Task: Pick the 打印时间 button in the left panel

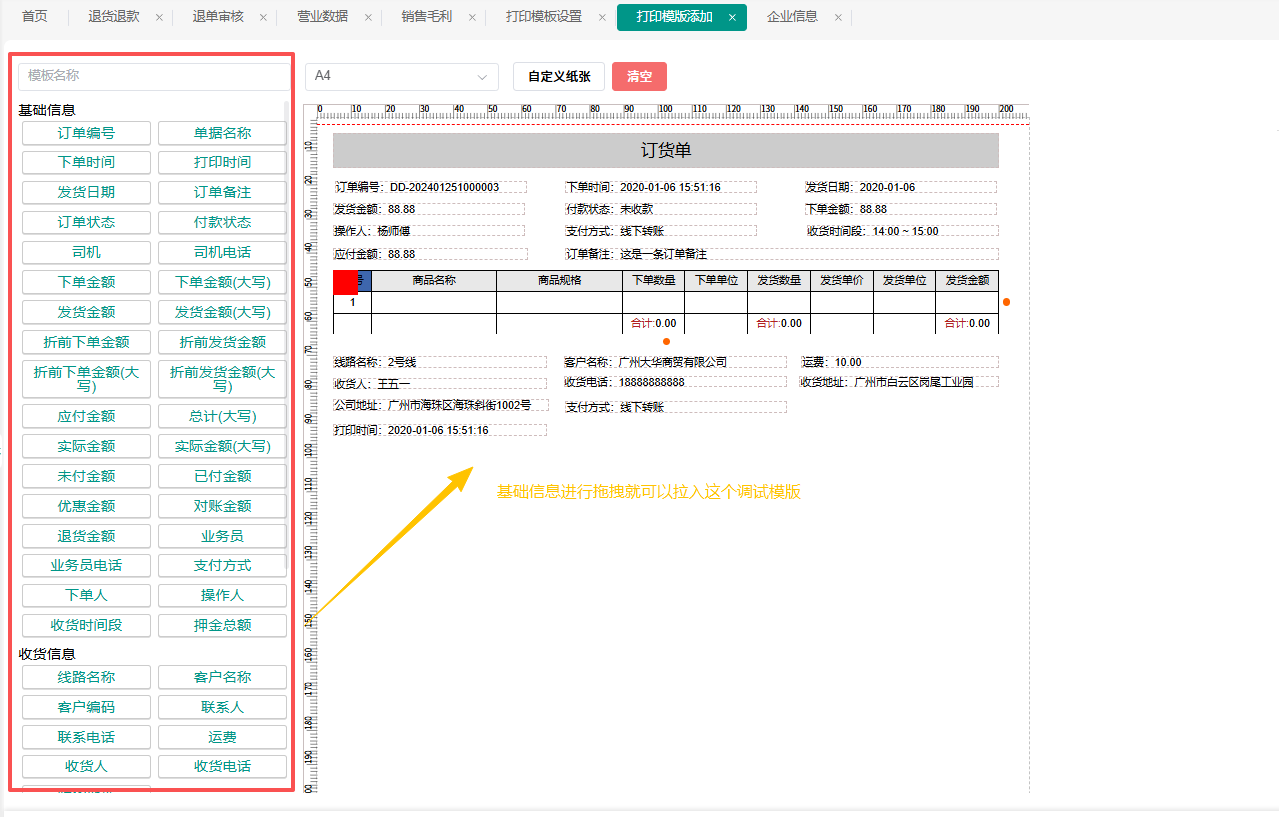Action: [x=222, y=162]
